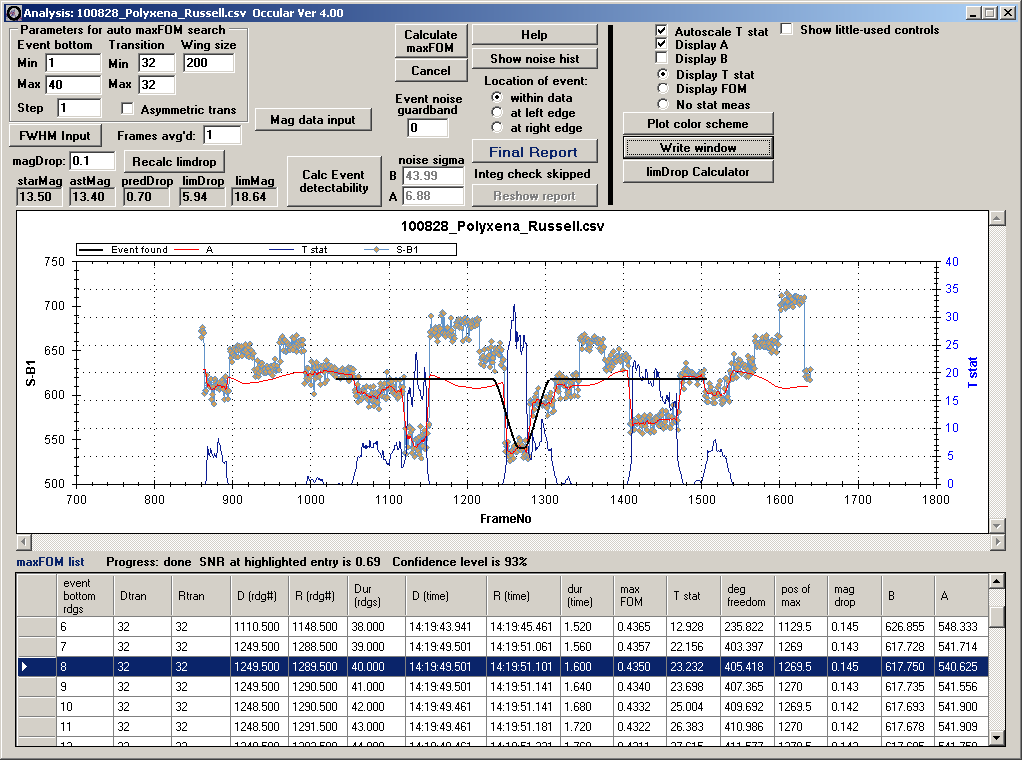Open the Final Report
This screenshot has width=1022, height=760.
point(534,152)
